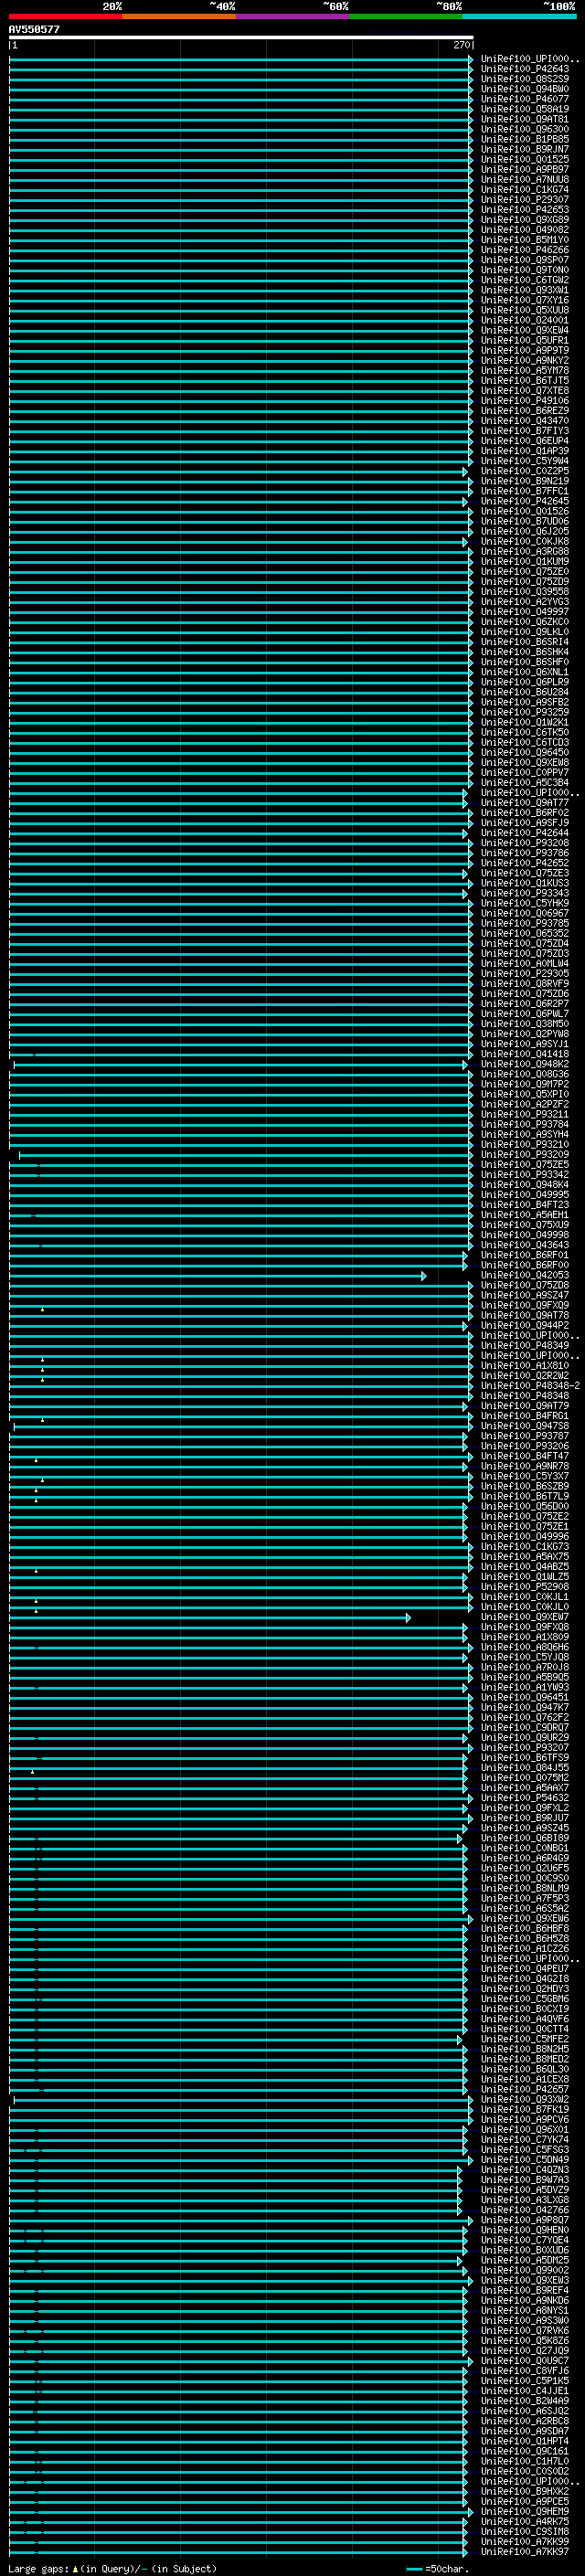Image resolution: width=585 pixels, height=2576 pixels.
Task: Select hit label UniRef100_P42653
Action: tap(525, 209)
